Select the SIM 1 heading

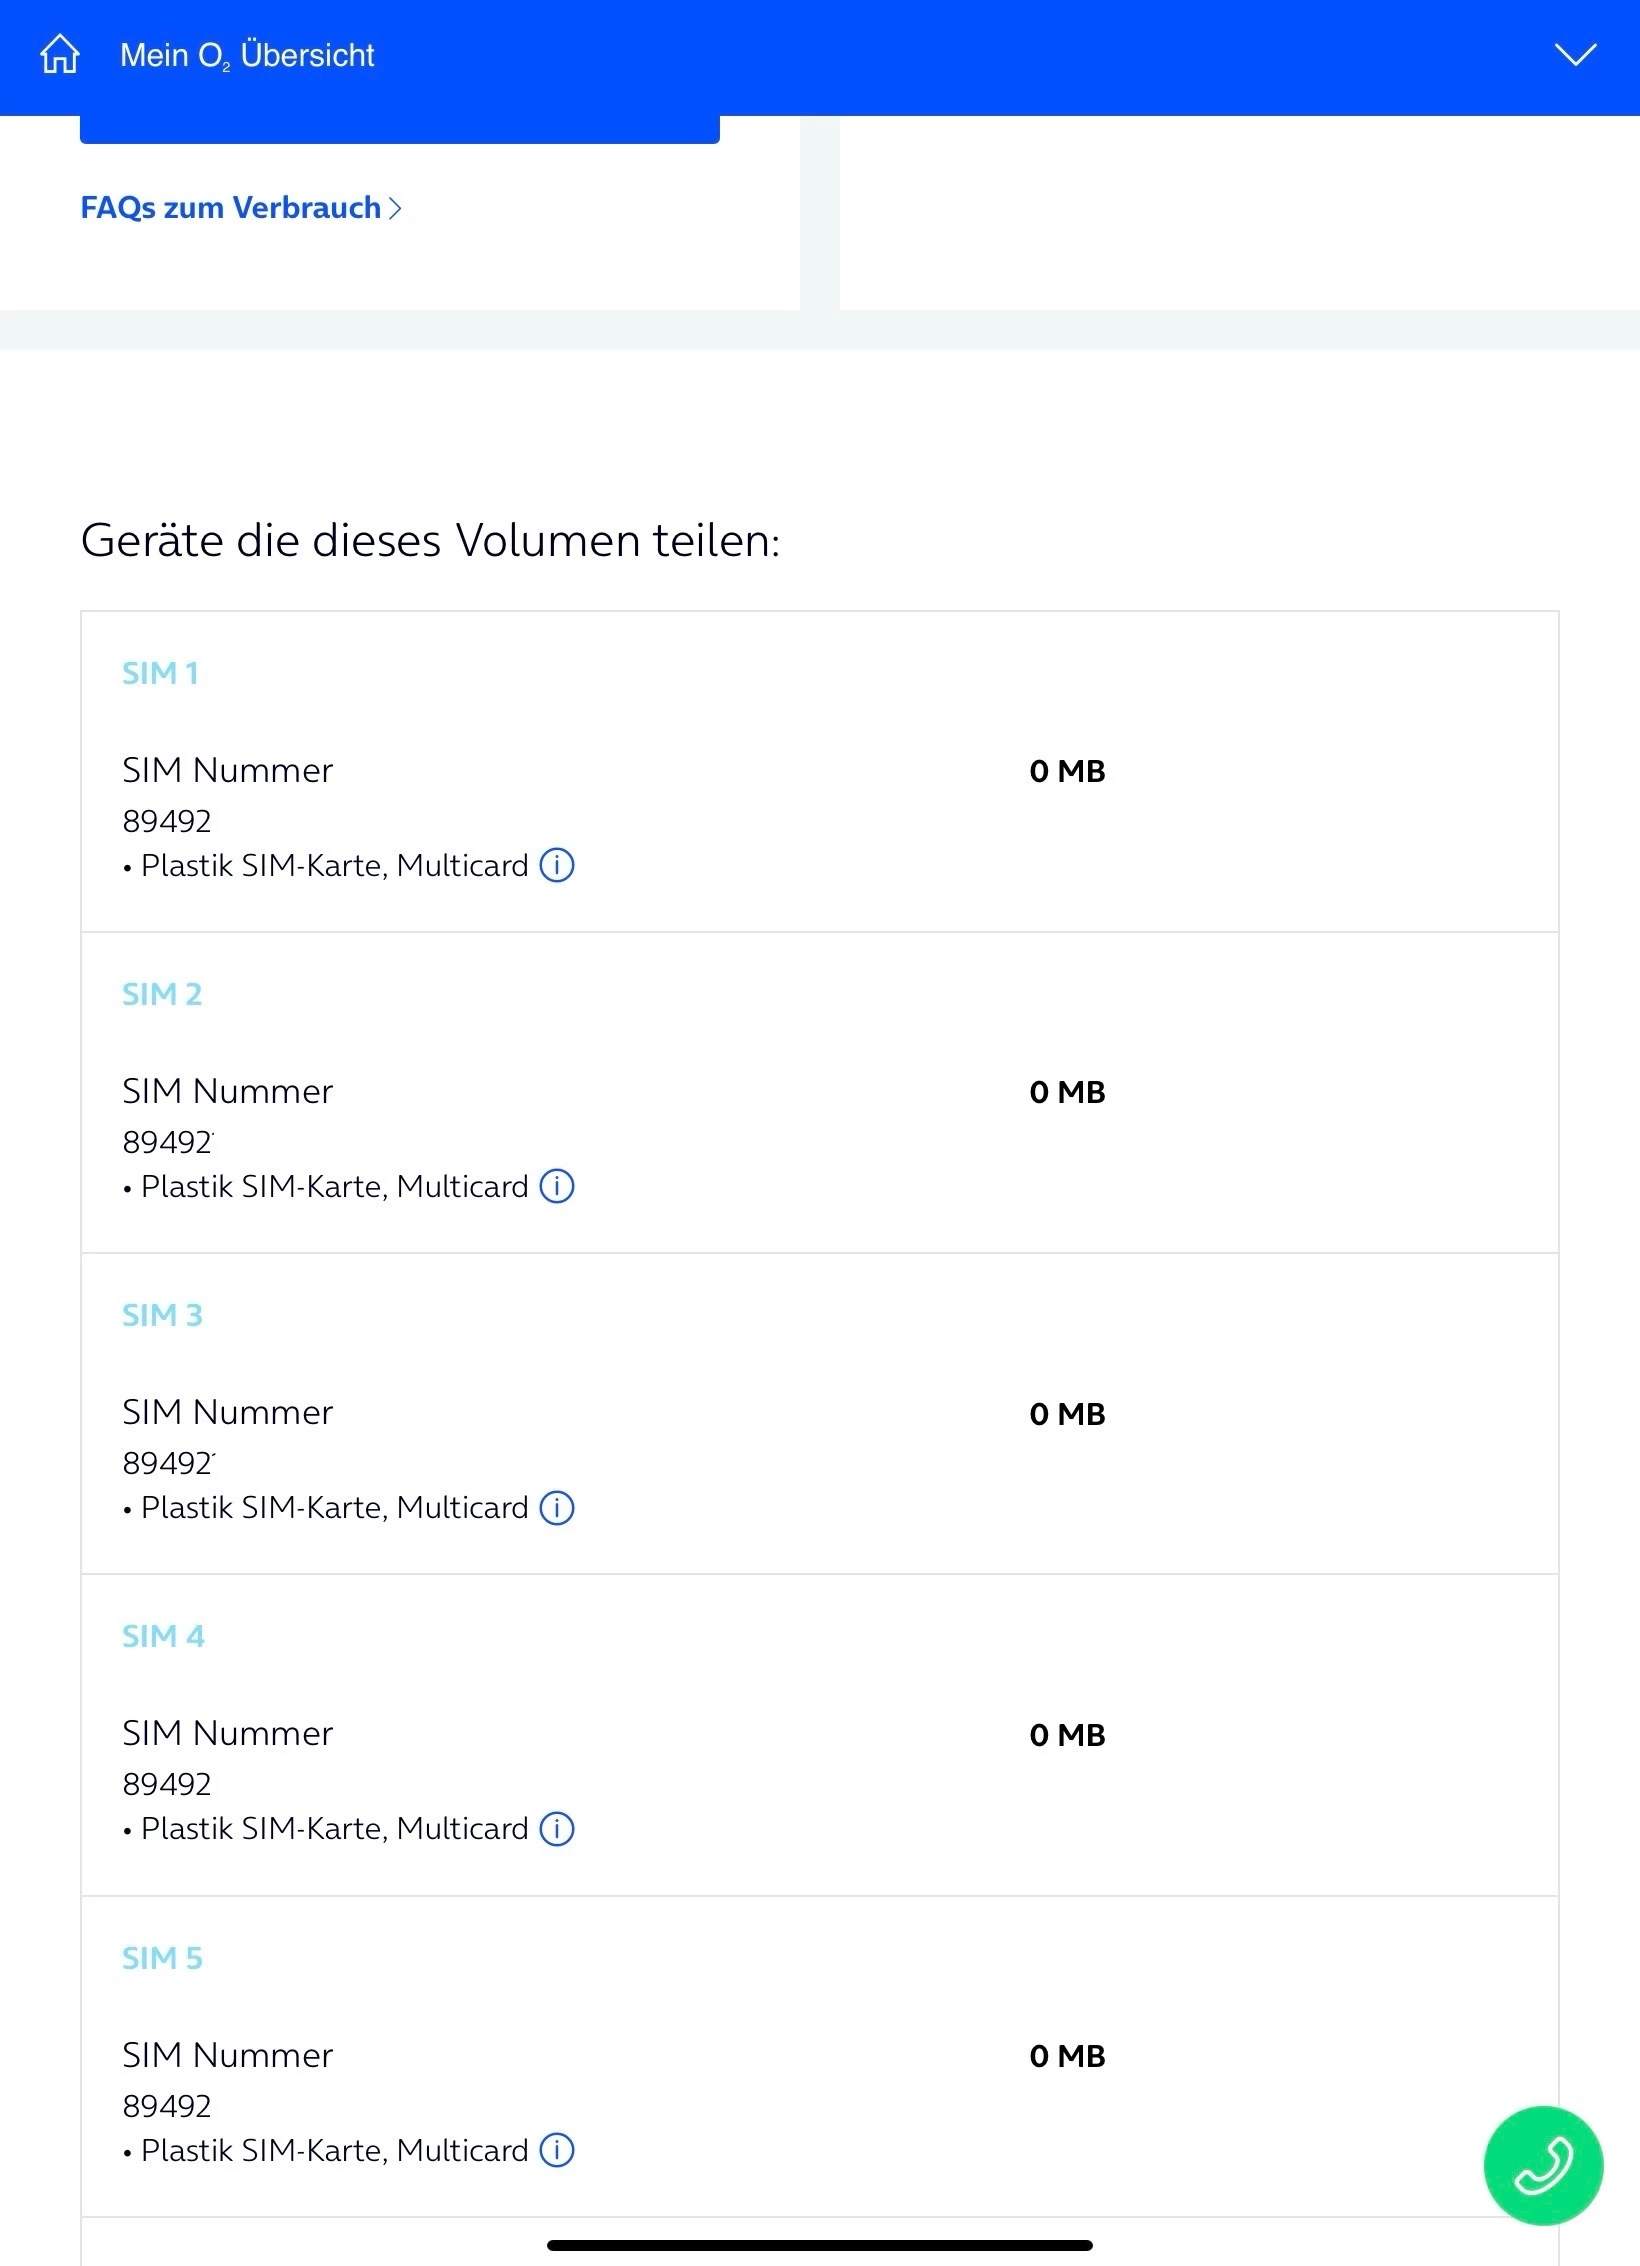point(160,673)
